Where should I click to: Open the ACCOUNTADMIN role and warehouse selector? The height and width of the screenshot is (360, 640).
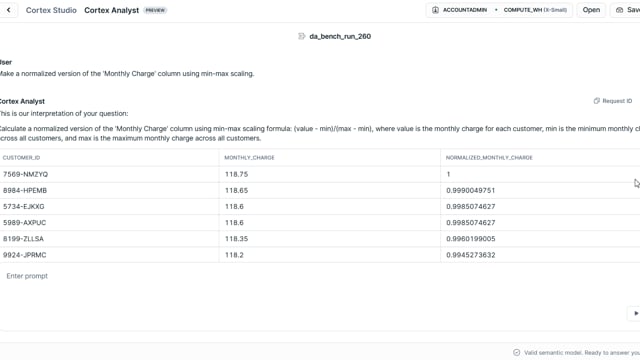[x=499, y=10]
